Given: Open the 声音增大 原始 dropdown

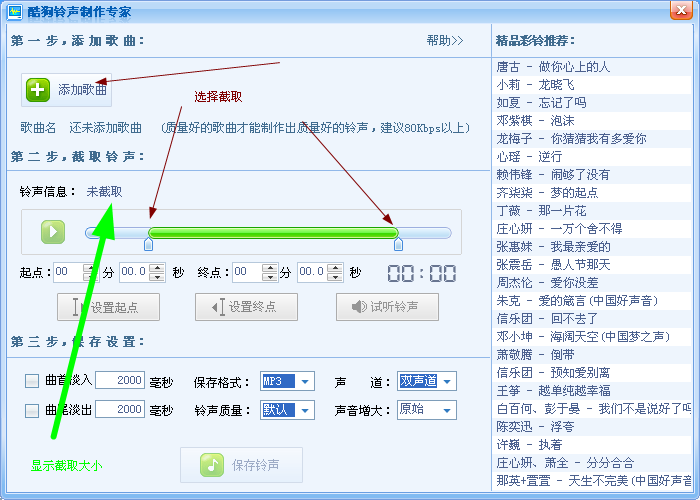Looking at the screenshot, I should tap(427, 410).
